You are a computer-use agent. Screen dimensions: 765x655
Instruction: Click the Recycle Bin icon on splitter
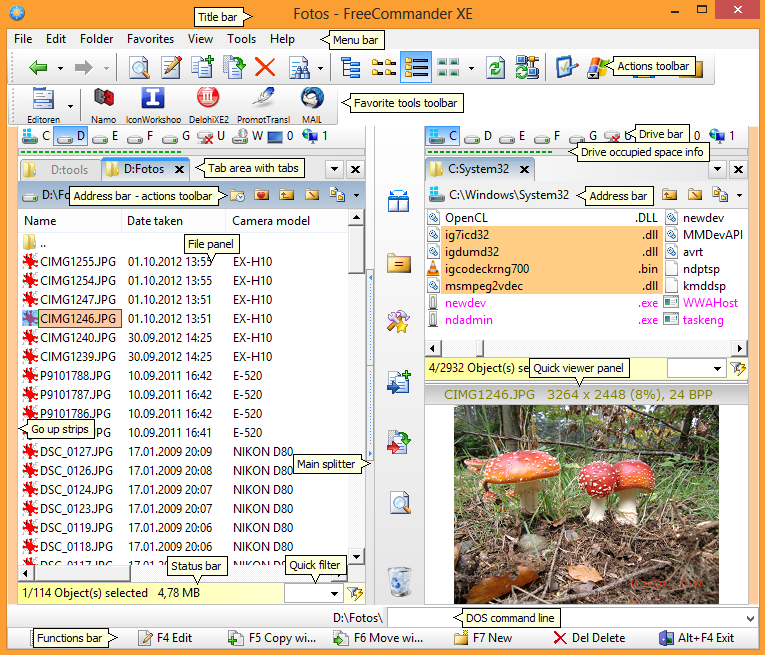coord(400,579)
